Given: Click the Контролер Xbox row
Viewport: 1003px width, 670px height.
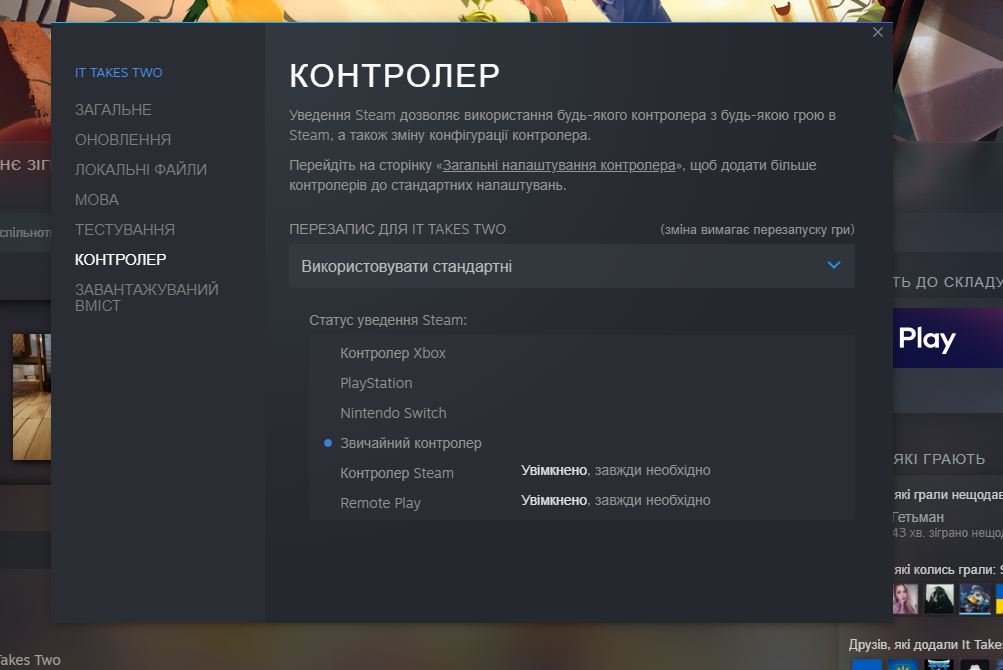Looking at the screenshot, I should click(581, 353).
